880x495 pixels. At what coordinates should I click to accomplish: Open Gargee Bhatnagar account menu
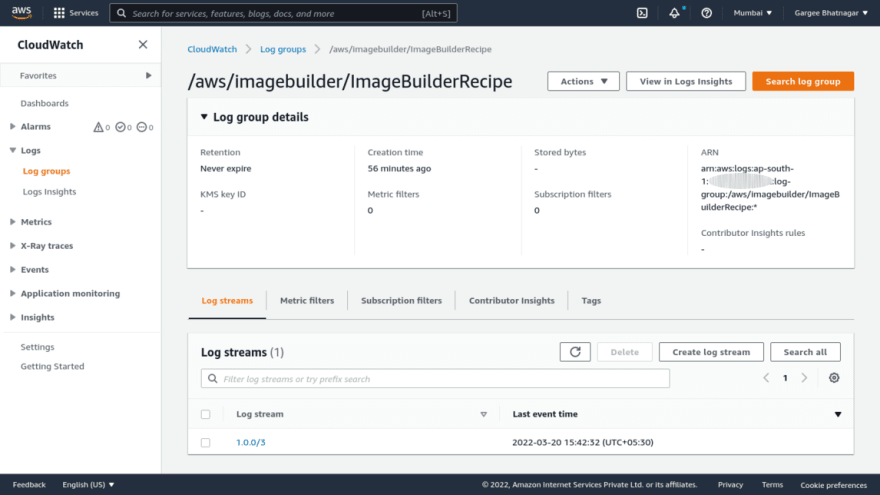tap(831, 13)
